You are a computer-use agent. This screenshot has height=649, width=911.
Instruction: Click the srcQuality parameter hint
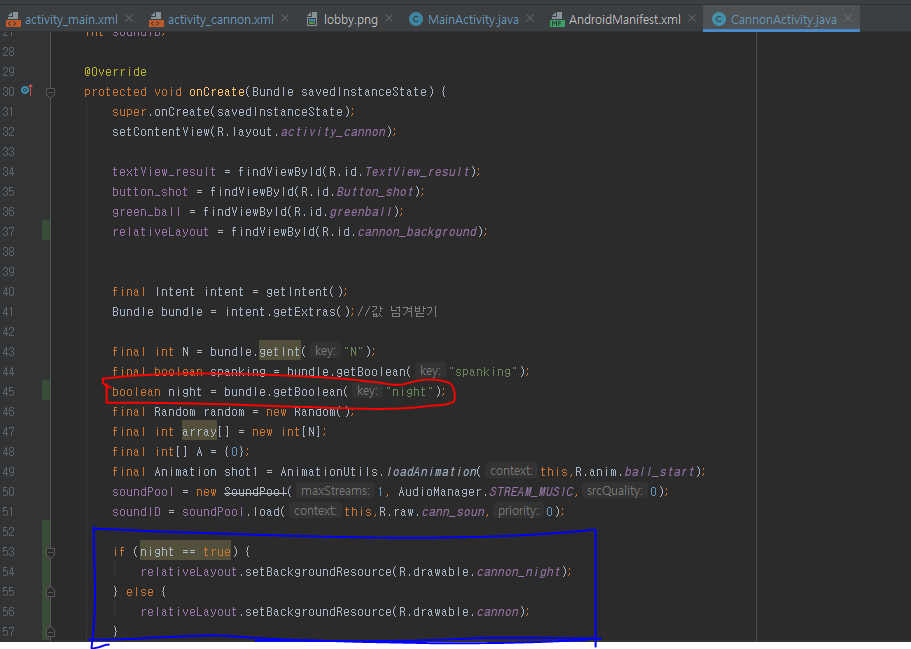click(614, 491)
